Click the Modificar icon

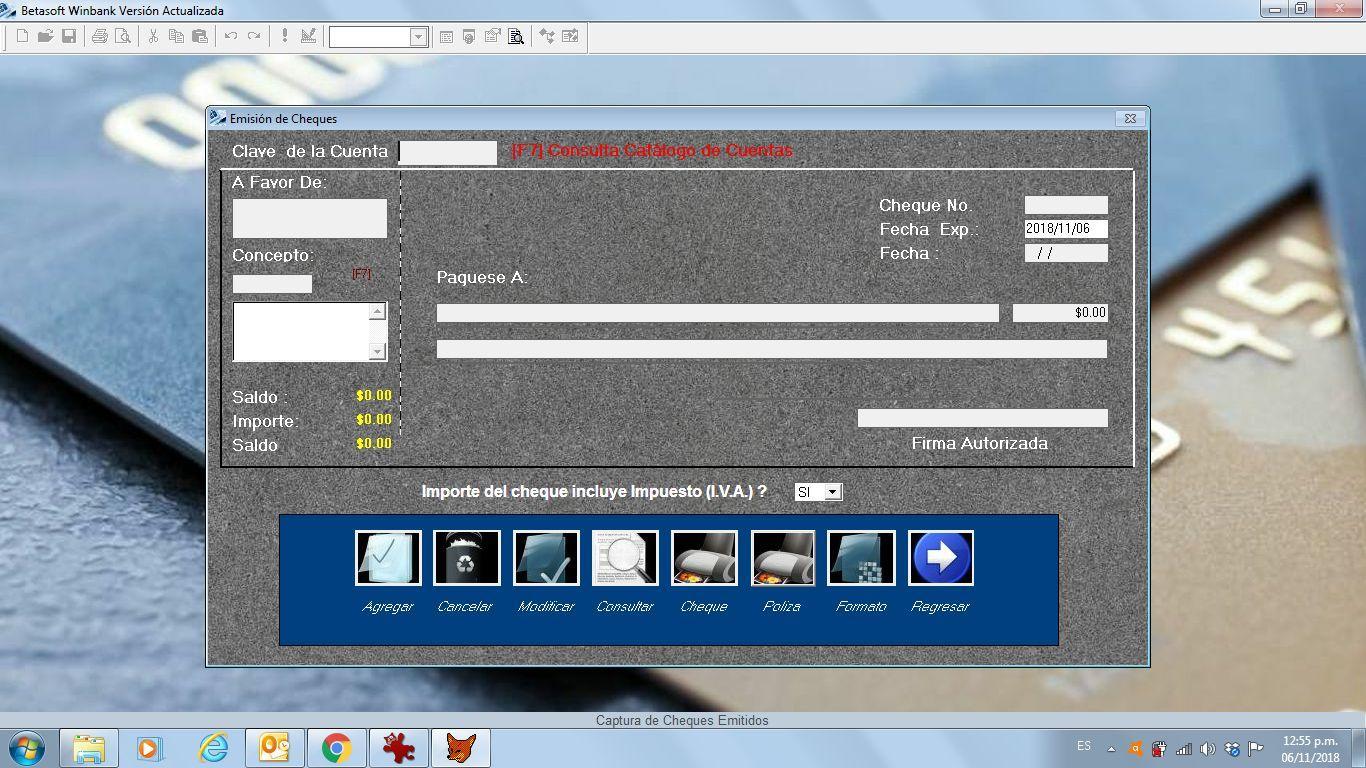click(x=546, y=558)
